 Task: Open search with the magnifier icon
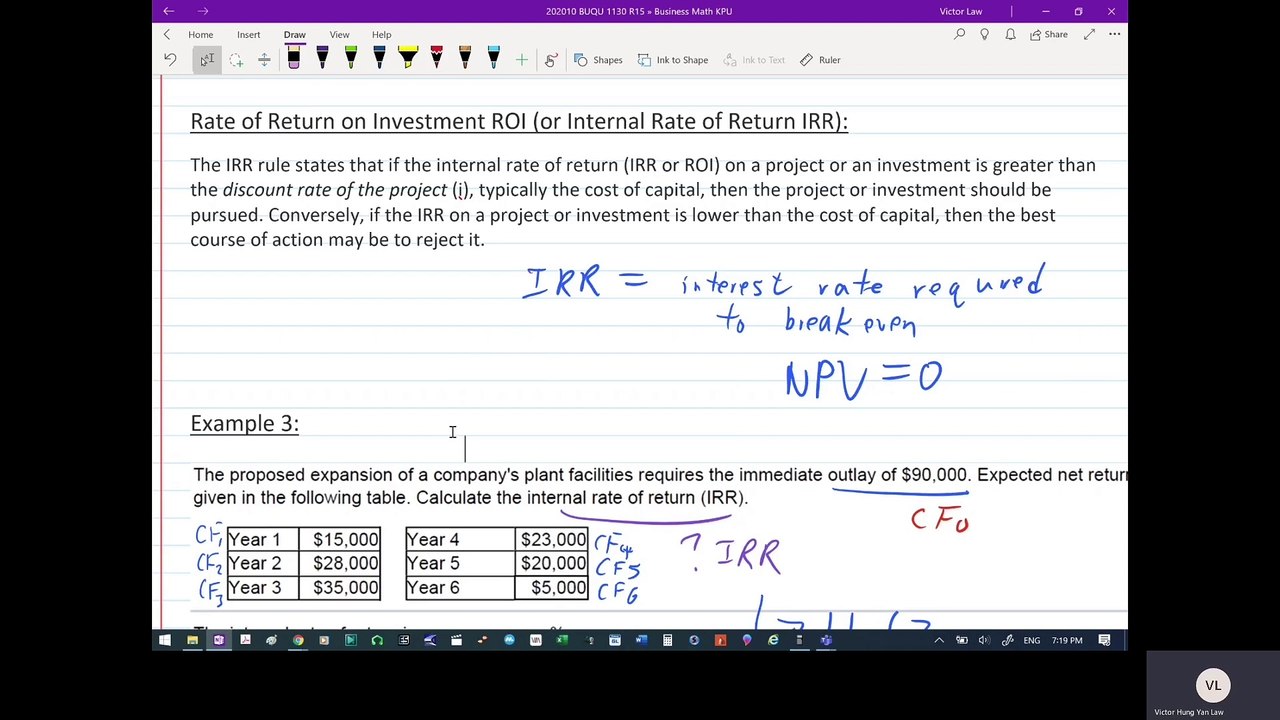(x=959, y=34)
